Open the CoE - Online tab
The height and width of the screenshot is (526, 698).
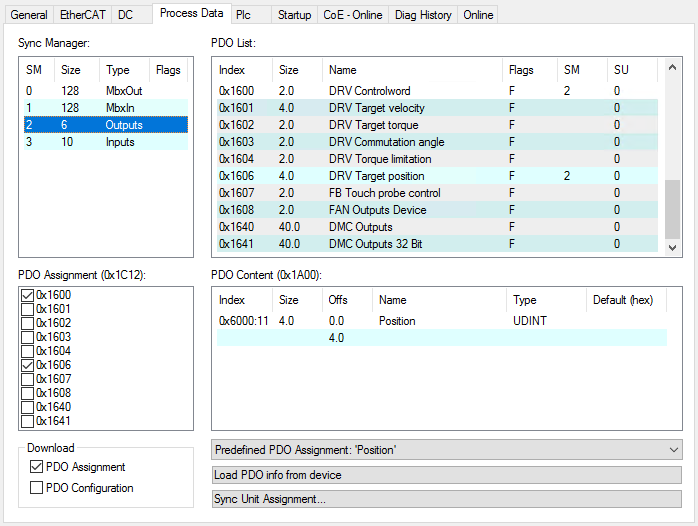pyautogui.click(x=353, y=15)
